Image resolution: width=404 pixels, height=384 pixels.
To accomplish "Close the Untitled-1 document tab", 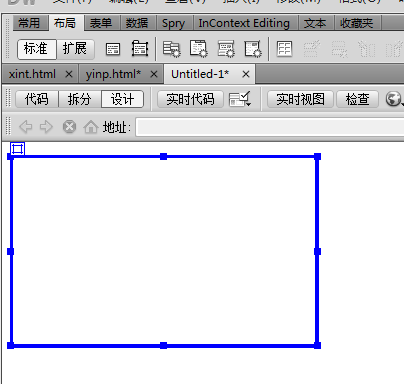I will click(246, 74).
